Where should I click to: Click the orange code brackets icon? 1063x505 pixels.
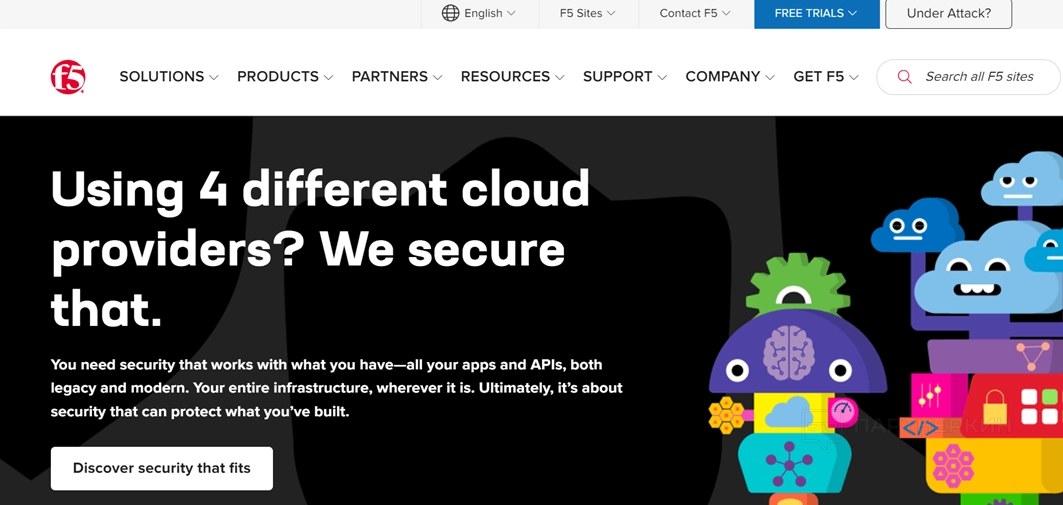pos(921,428)
